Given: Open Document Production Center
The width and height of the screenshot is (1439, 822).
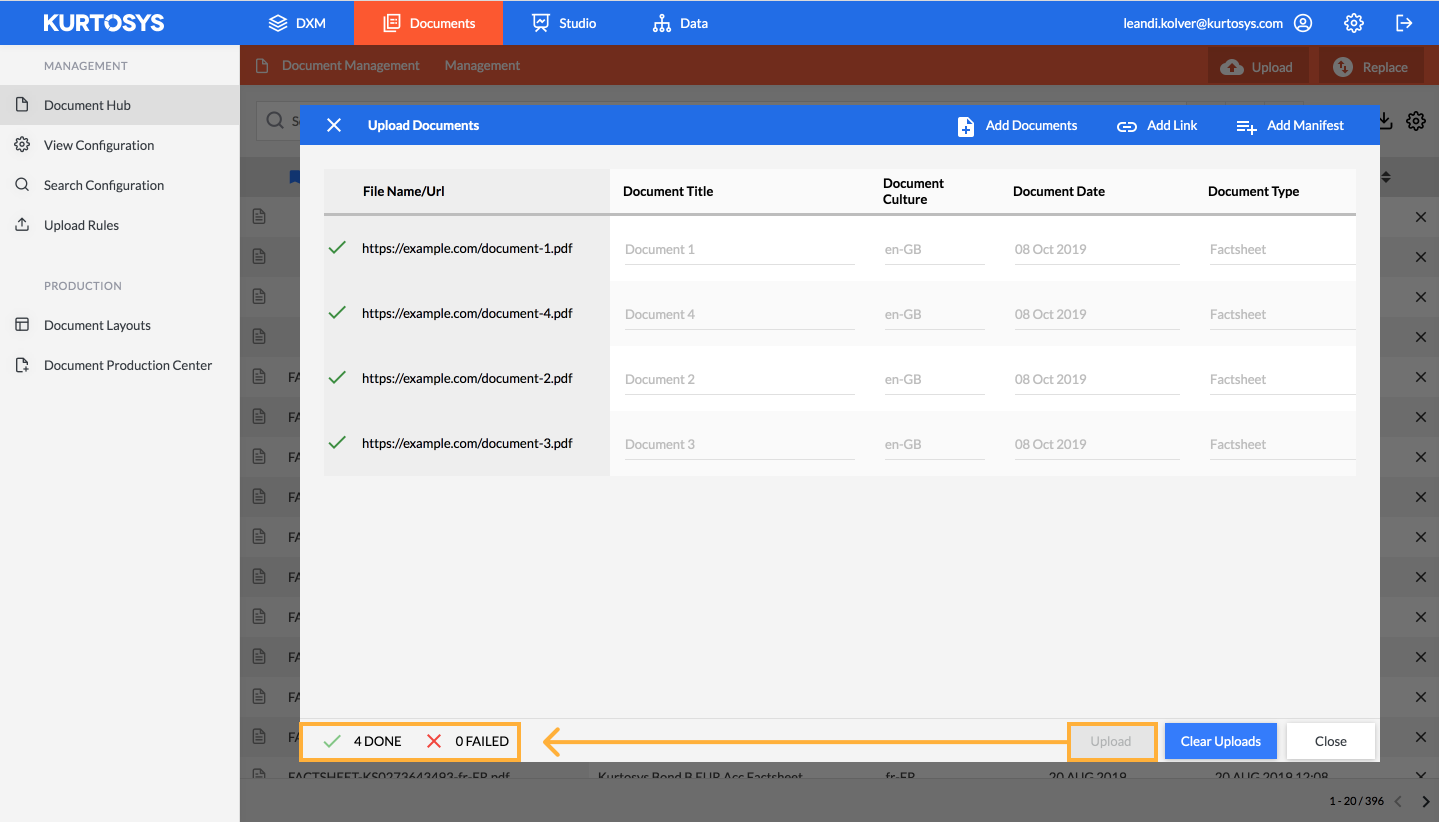Looking at the screenshot, I should coord(120,365).
